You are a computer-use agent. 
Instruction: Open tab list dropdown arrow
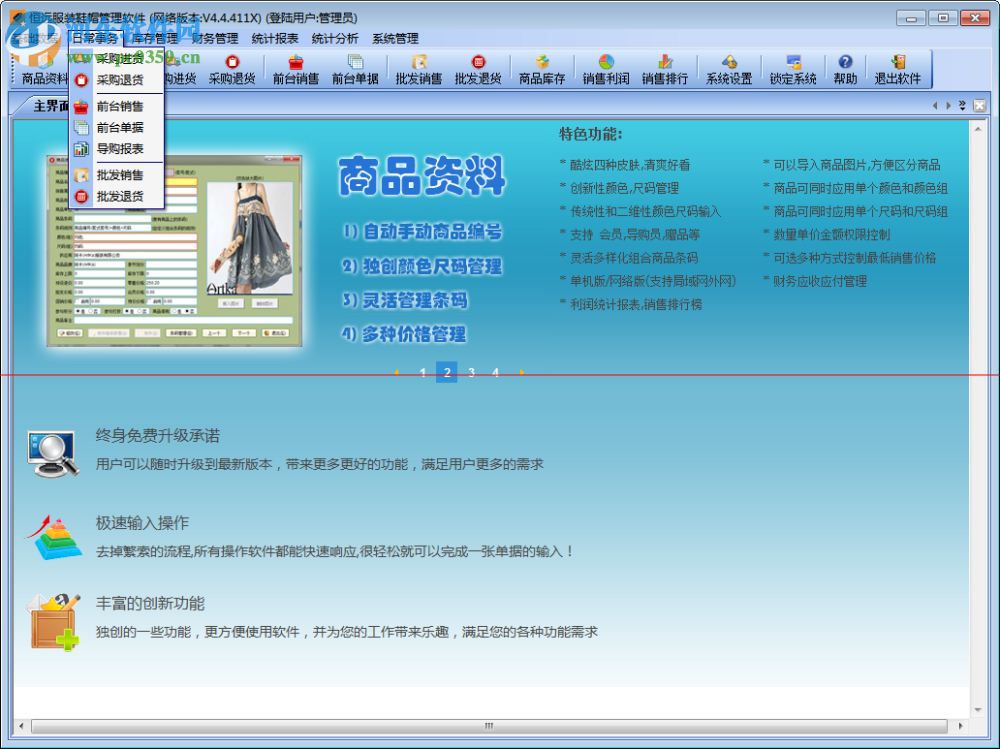click(962, 105)
